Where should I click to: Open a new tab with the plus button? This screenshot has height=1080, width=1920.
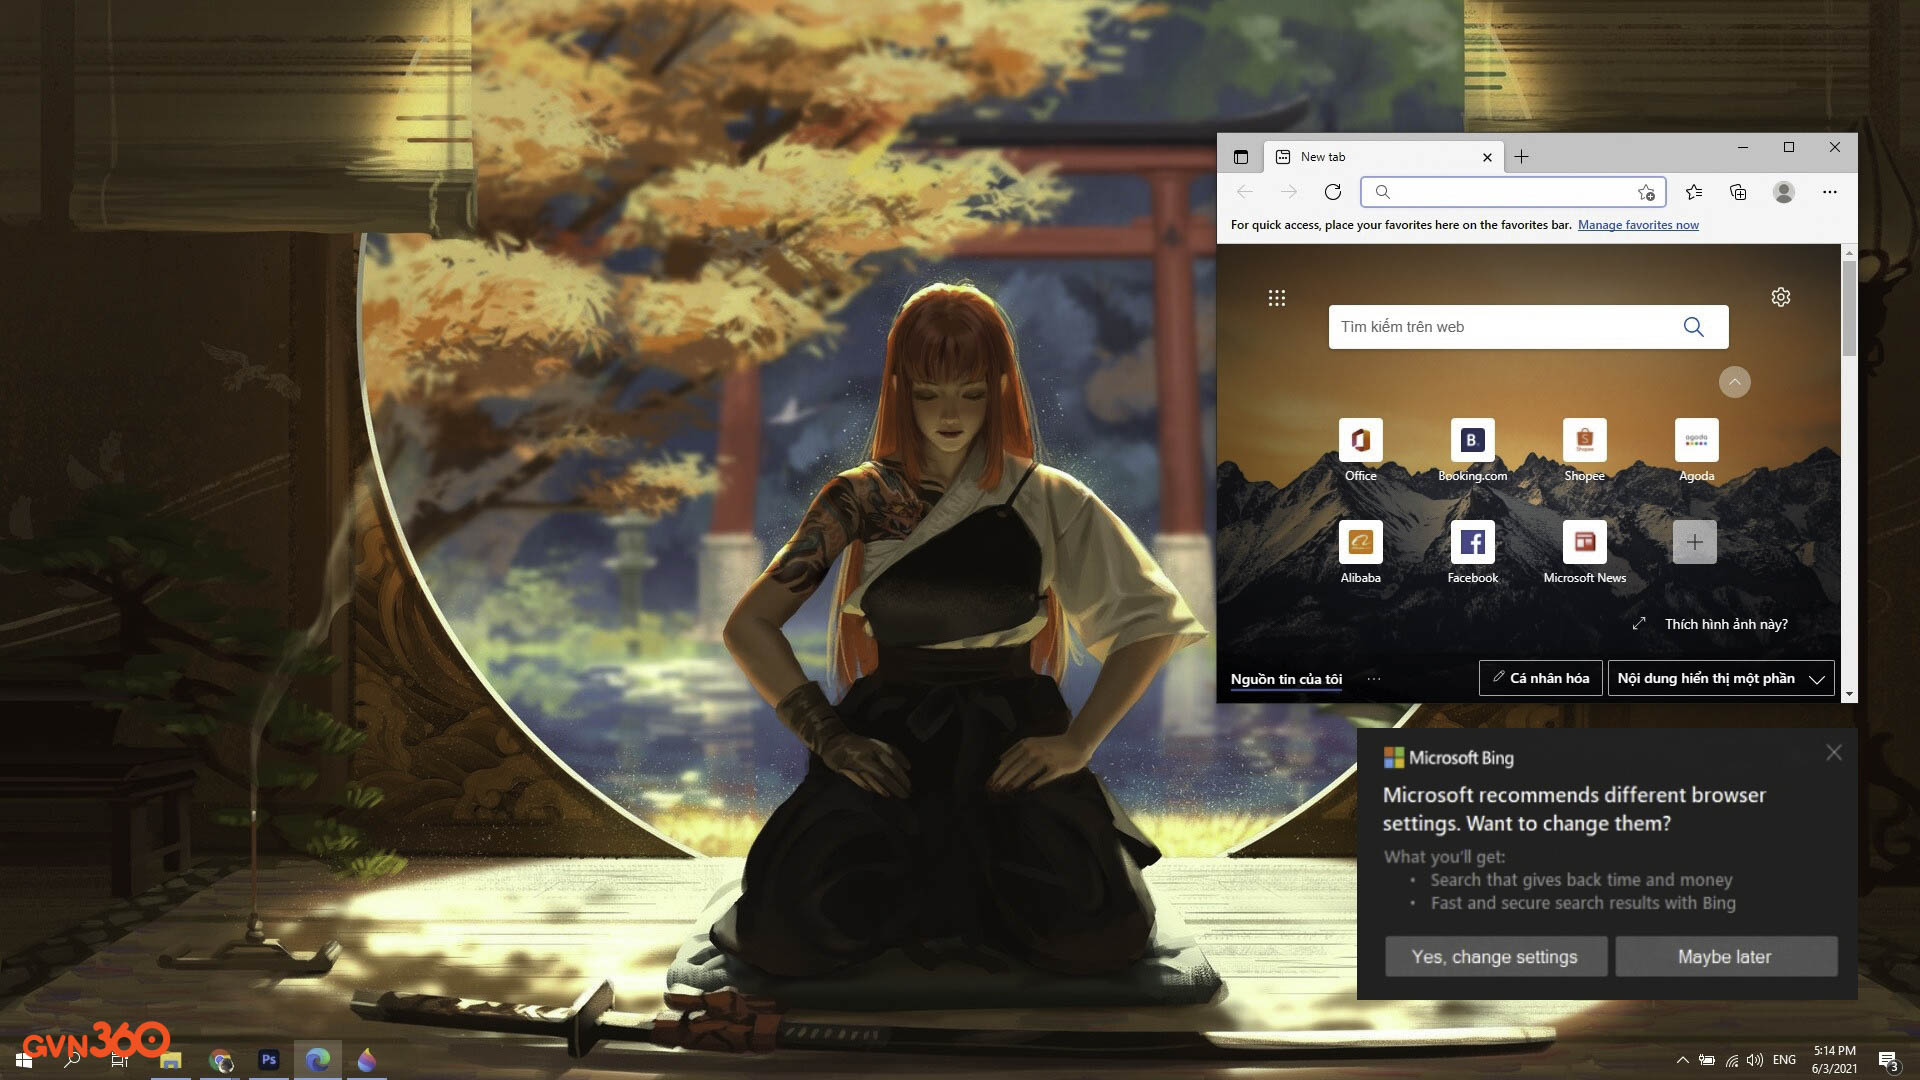[1521, 157]
